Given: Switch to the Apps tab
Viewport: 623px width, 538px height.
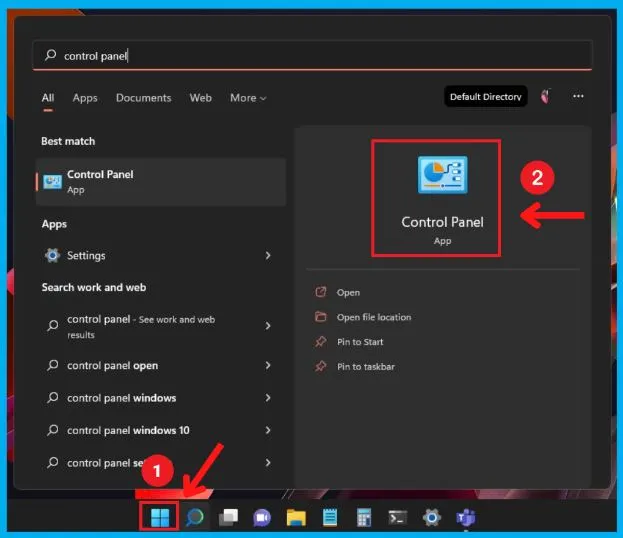Looking at the screenshot, I should pos(85,98).
